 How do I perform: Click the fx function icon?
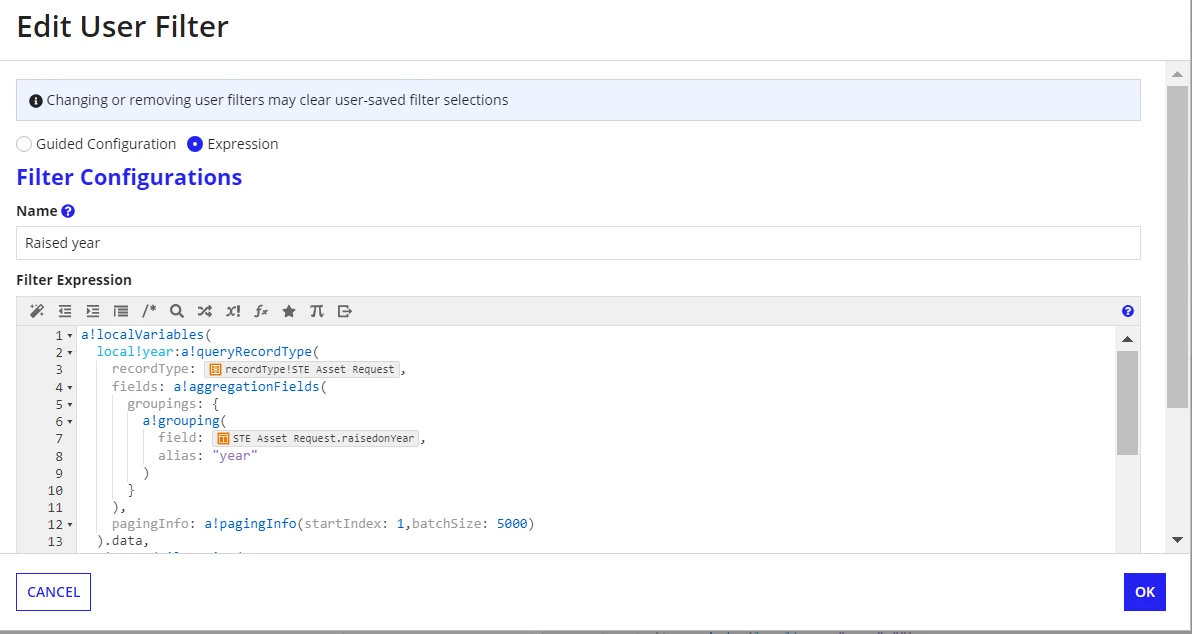click(x=261, y=311)
